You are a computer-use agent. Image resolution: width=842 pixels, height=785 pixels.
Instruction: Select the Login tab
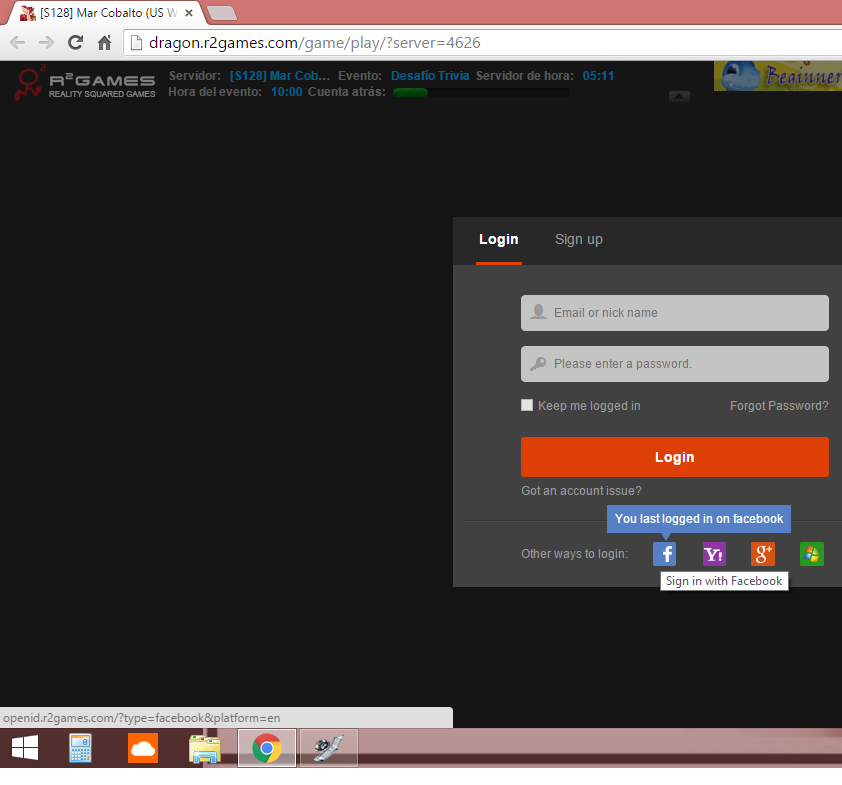tap(498, 239)
